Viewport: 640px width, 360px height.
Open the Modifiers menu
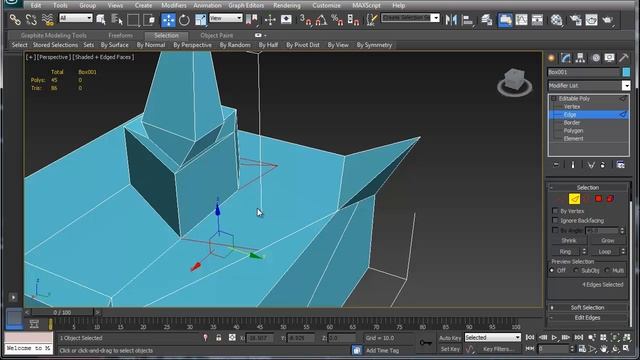click(x=173, y=5)
